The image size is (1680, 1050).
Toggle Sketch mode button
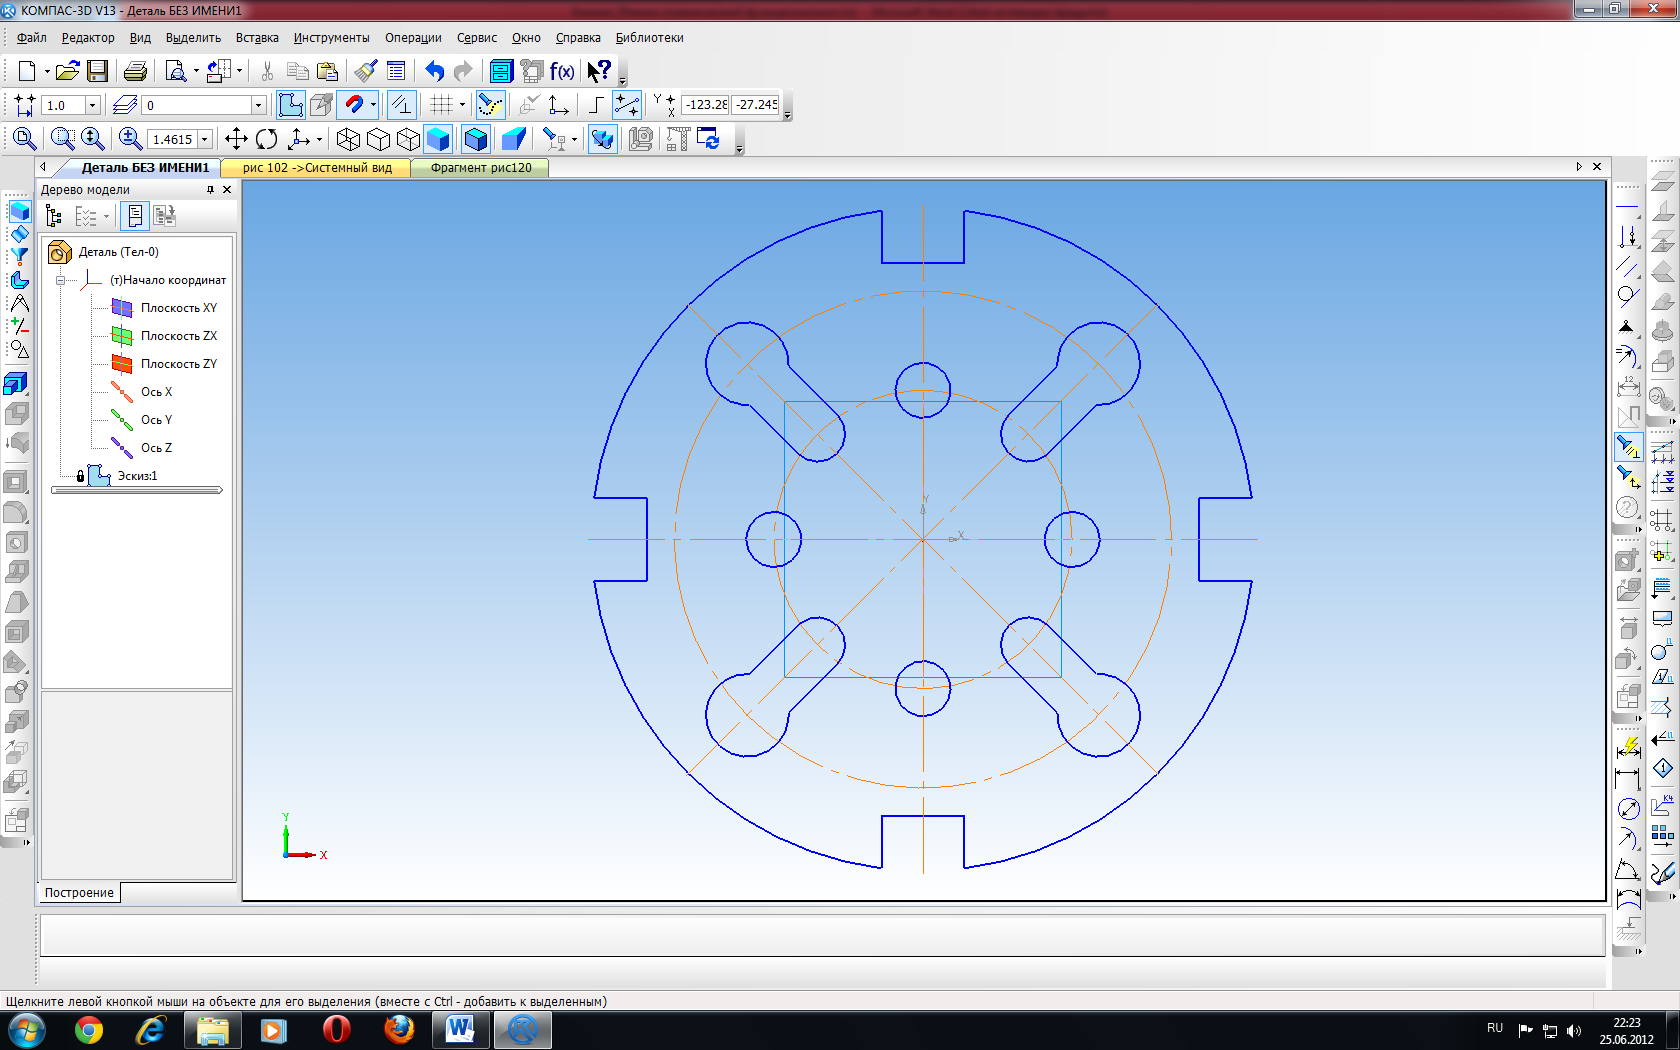(291, 105)
